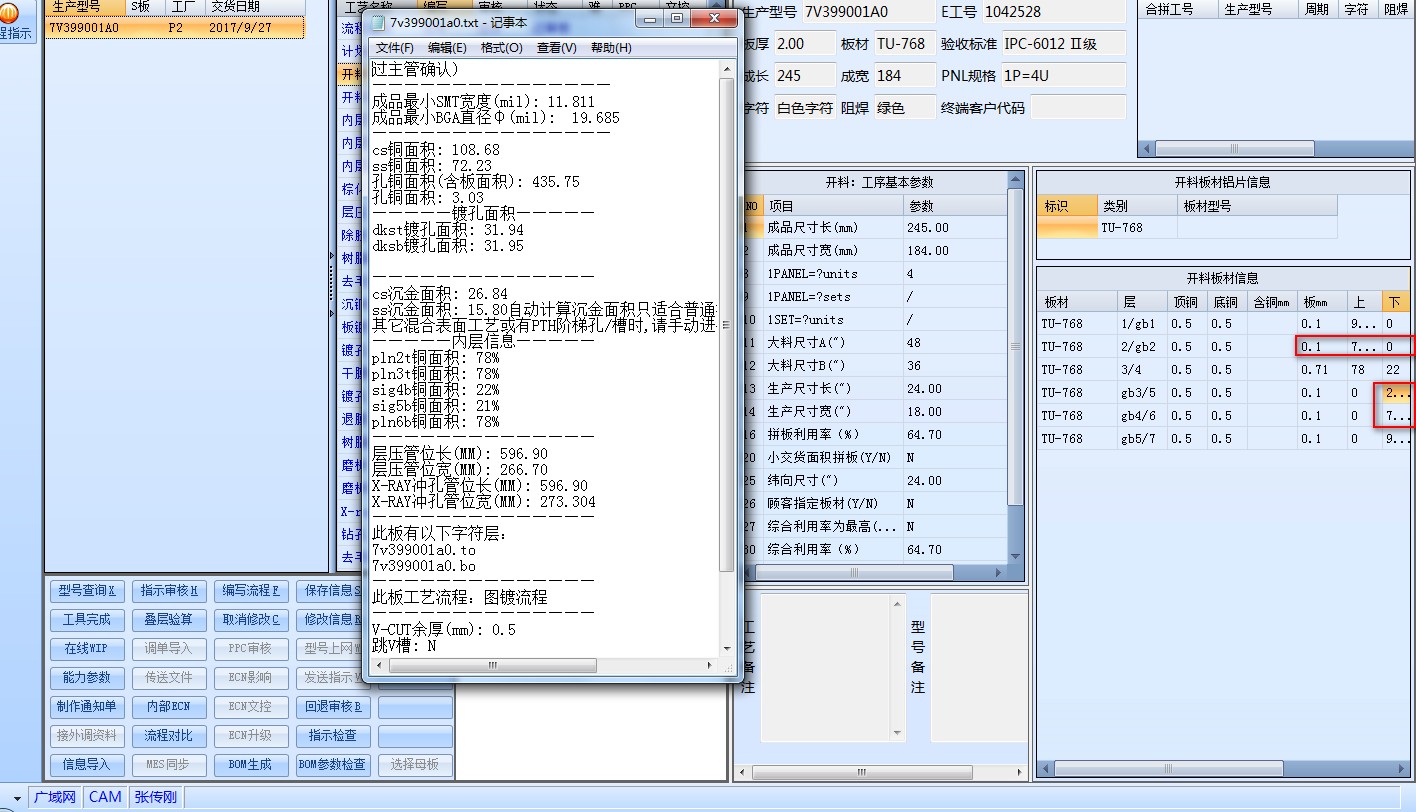
Task: Click the 叠层验算 button
Action: 169,619
